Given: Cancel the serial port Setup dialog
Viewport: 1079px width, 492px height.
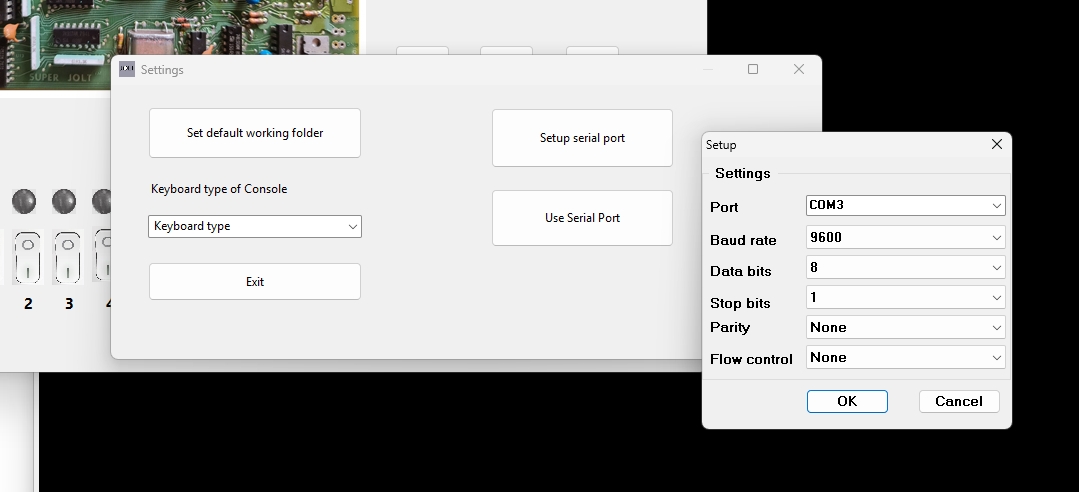Looking at the screenshot, I should [958, 401].
